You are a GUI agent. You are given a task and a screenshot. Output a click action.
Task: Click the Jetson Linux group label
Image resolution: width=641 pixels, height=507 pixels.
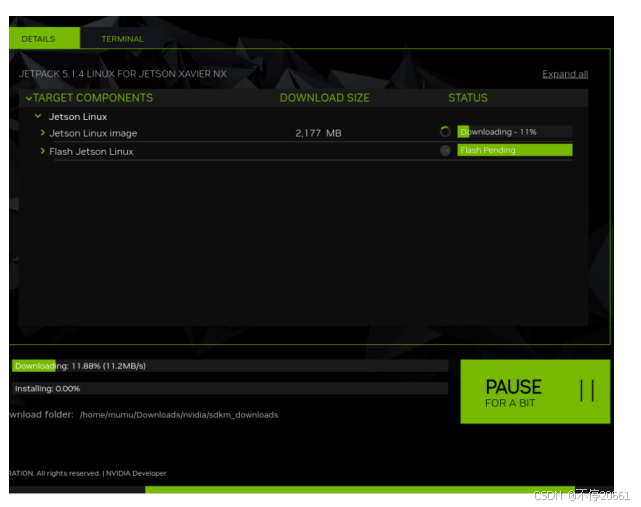78,117
